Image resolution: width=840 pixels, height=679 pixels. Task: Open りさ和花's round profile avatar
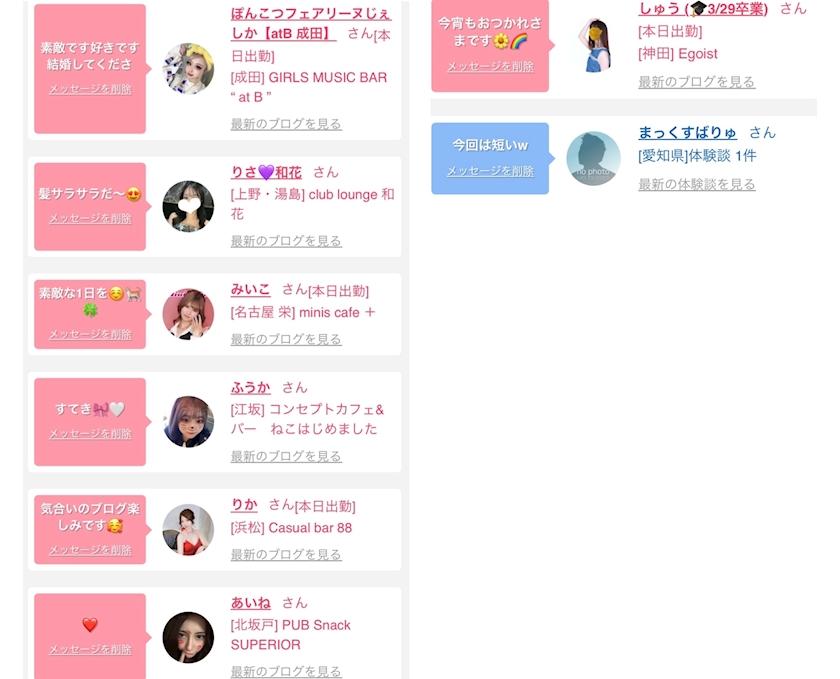[188, 207]
